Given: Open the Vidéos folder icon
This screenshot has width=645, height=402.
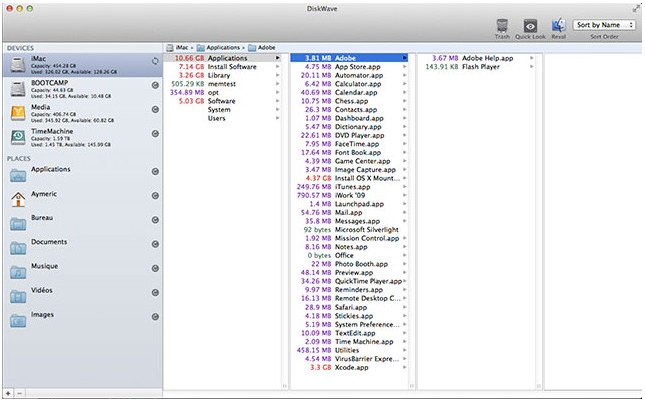Looking at the screenshot, I should (18, 297).
